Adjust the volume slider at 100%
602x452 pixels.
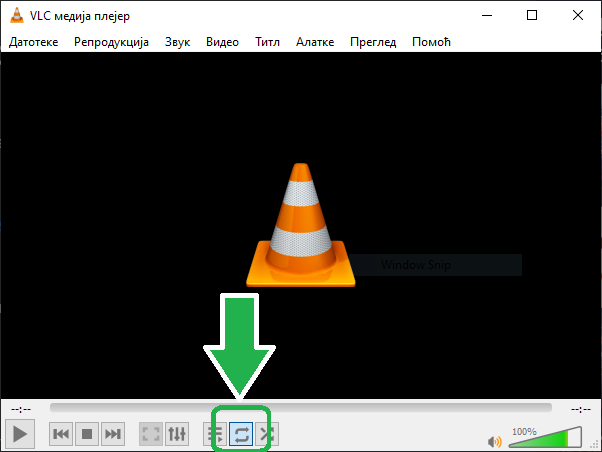click(545, 437)
